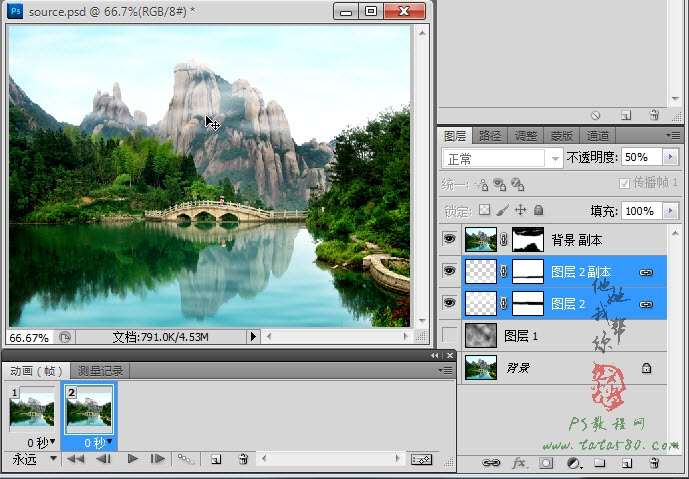
Task: Hide the 背景 副本 layer
Action: 449,240
